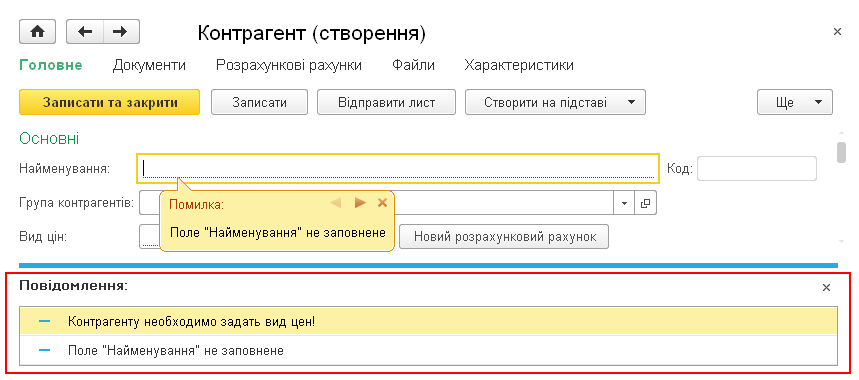Navigate forward with the right arrow

(x=121, y=32)
